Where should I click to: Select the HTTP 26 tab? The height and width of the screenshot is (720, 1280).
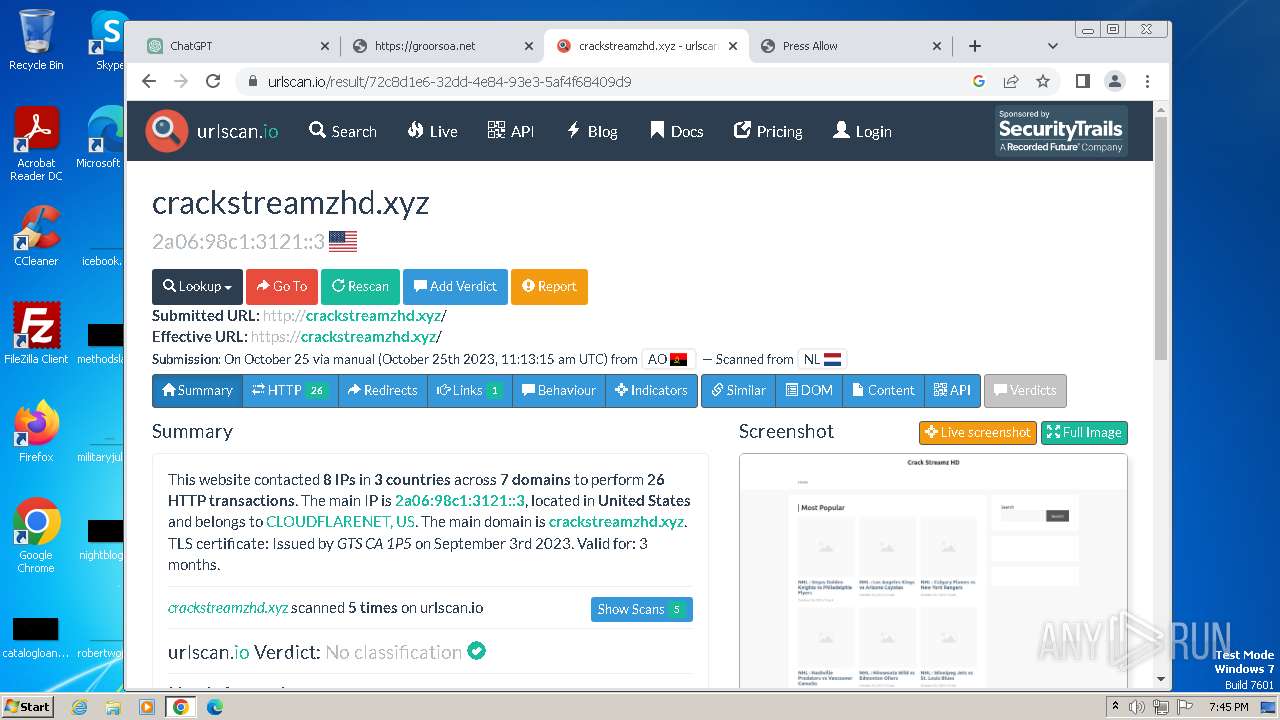click(290, 391)
